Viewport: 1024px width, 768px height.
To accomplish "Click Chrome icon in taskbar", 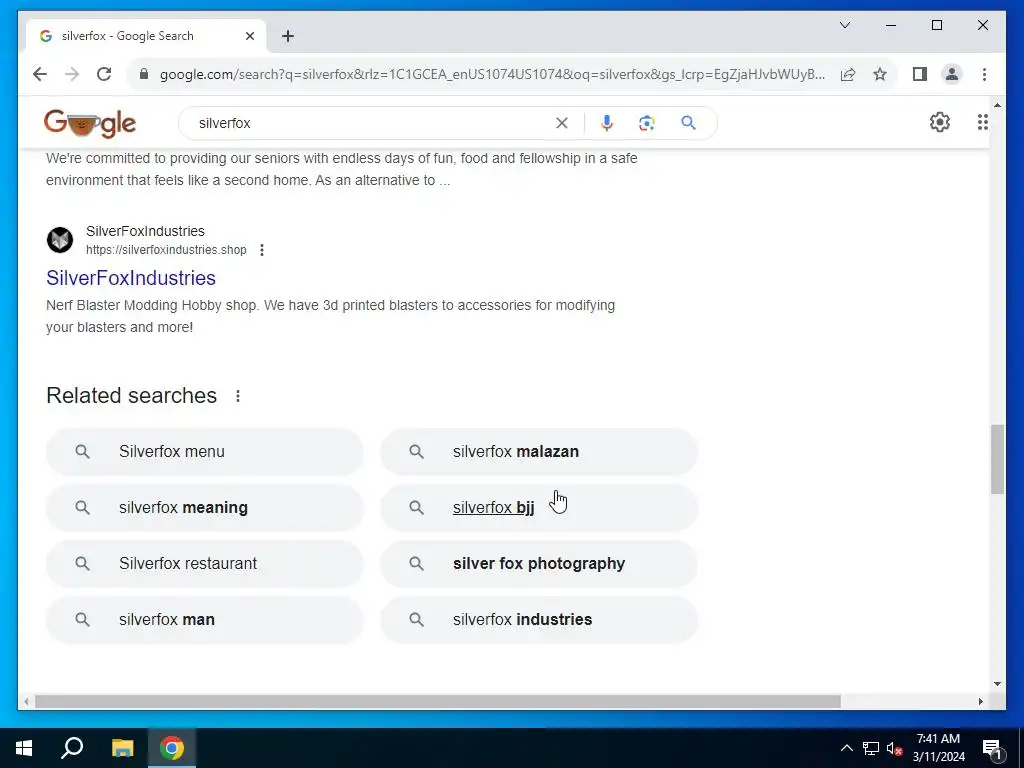I will (x=172, y=748).
